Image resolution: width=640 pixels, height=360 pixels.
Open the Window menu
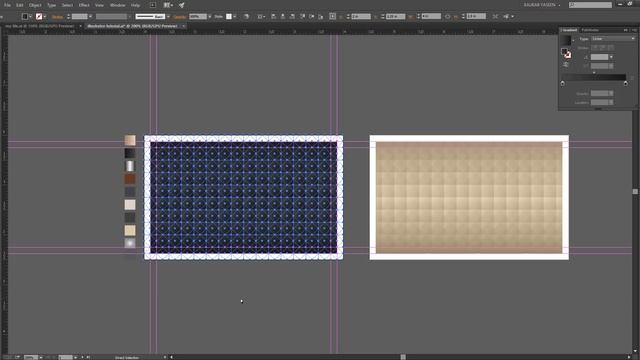point(118,5)
